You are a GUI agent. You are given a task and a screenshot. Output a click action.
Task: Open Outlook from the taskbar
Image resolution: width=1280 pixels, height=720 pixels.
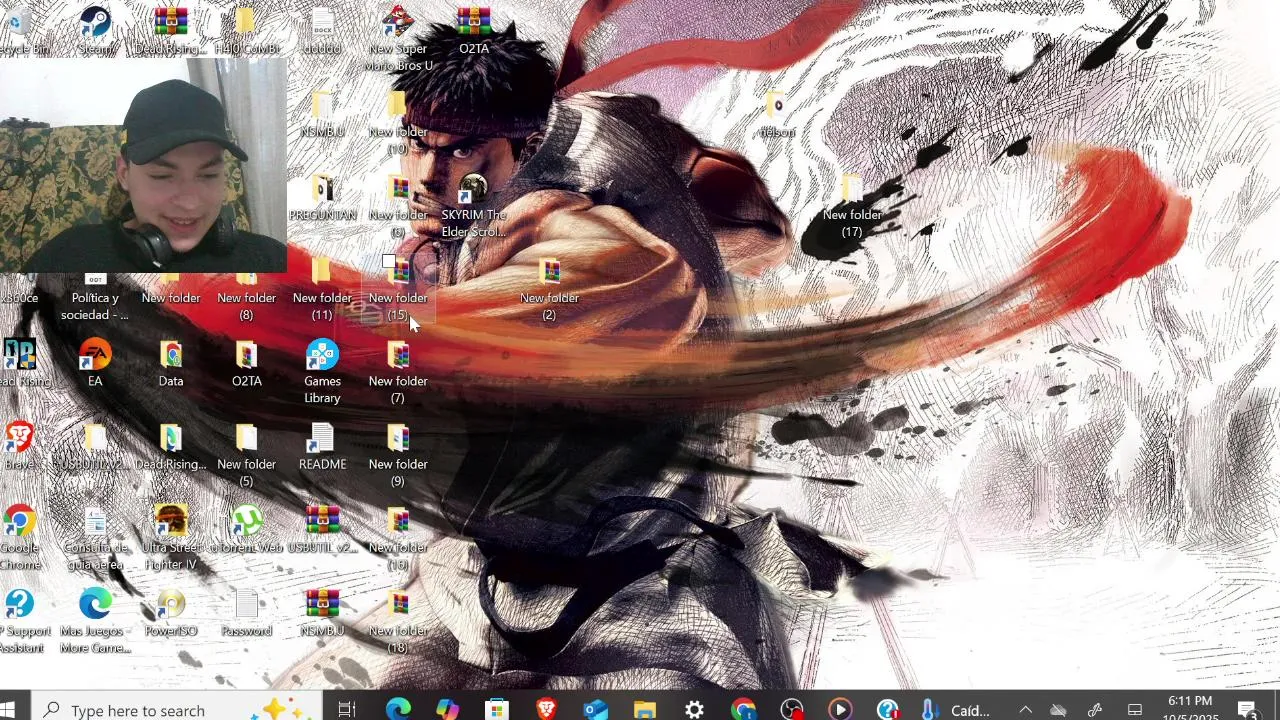[x=595, y=709]
